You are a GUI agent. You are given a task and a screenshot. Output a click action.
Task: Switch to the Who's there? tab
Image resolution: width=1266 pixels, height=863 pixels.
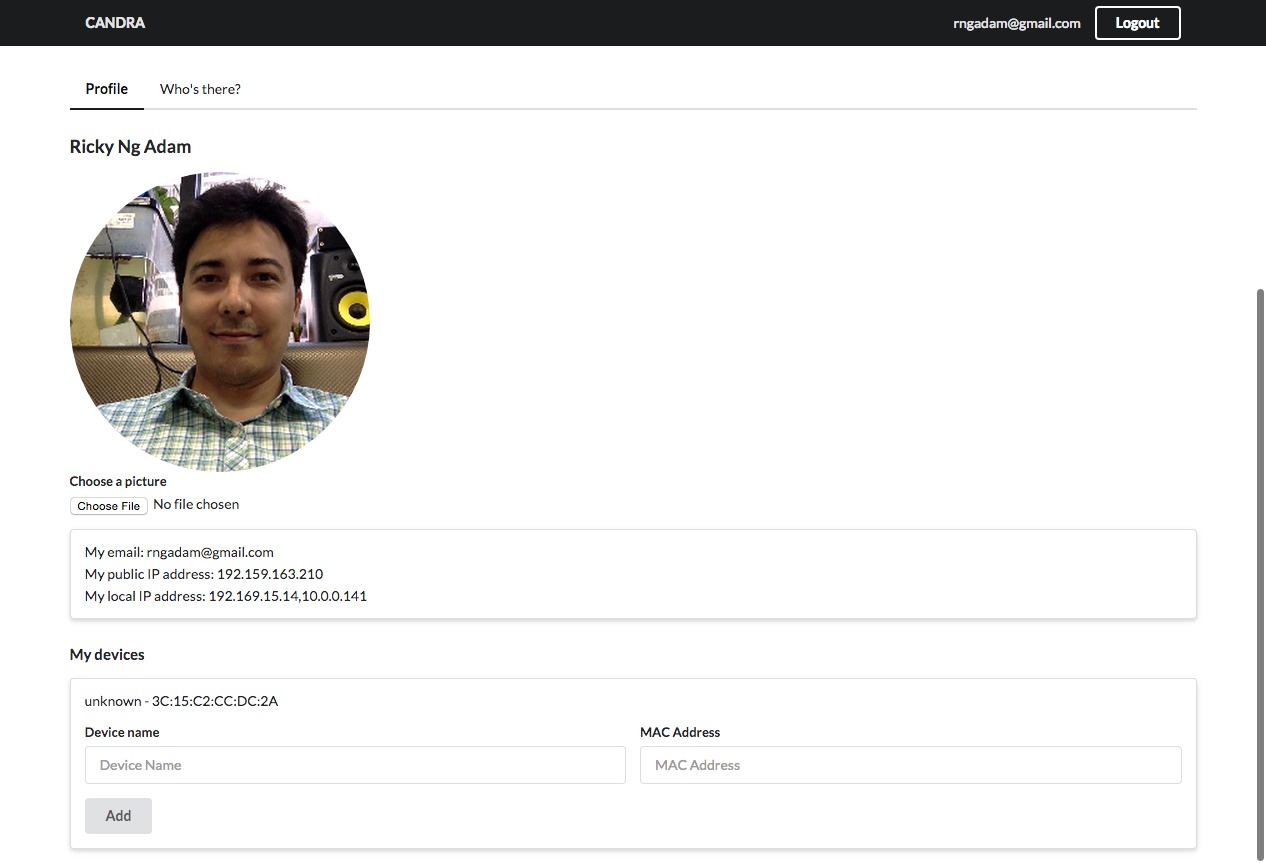pos(200,89)
